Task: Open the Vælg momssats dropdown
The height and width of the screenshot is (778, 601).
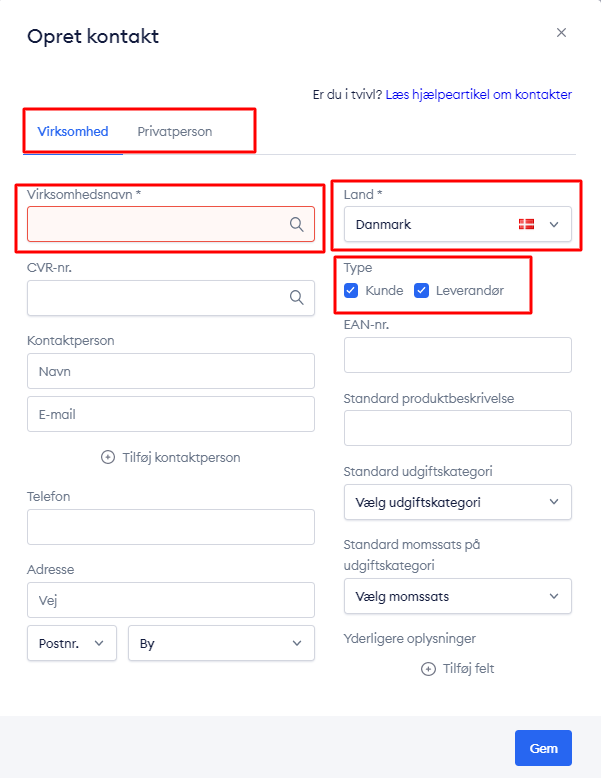Action: click(x=458, y=596)
